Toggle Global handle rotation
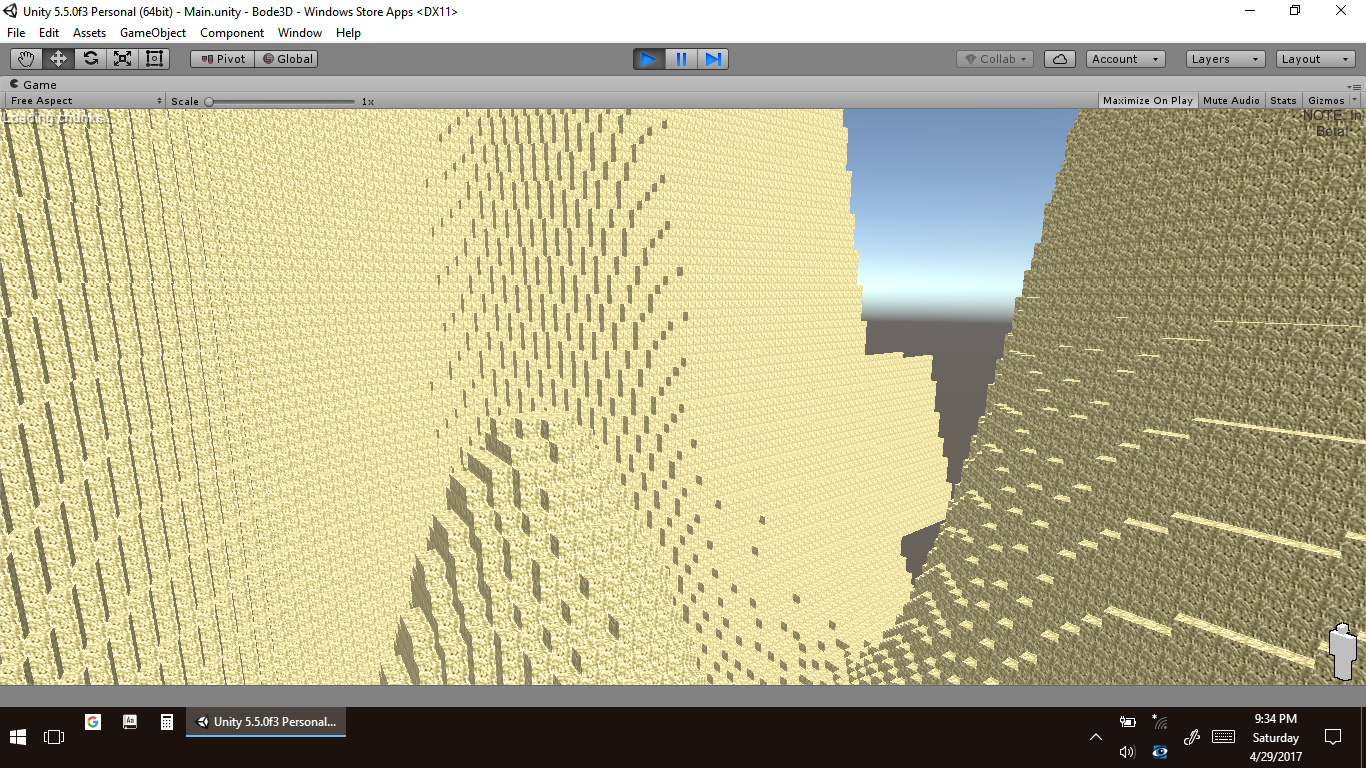1366x768 pixels. pos(288,59)
